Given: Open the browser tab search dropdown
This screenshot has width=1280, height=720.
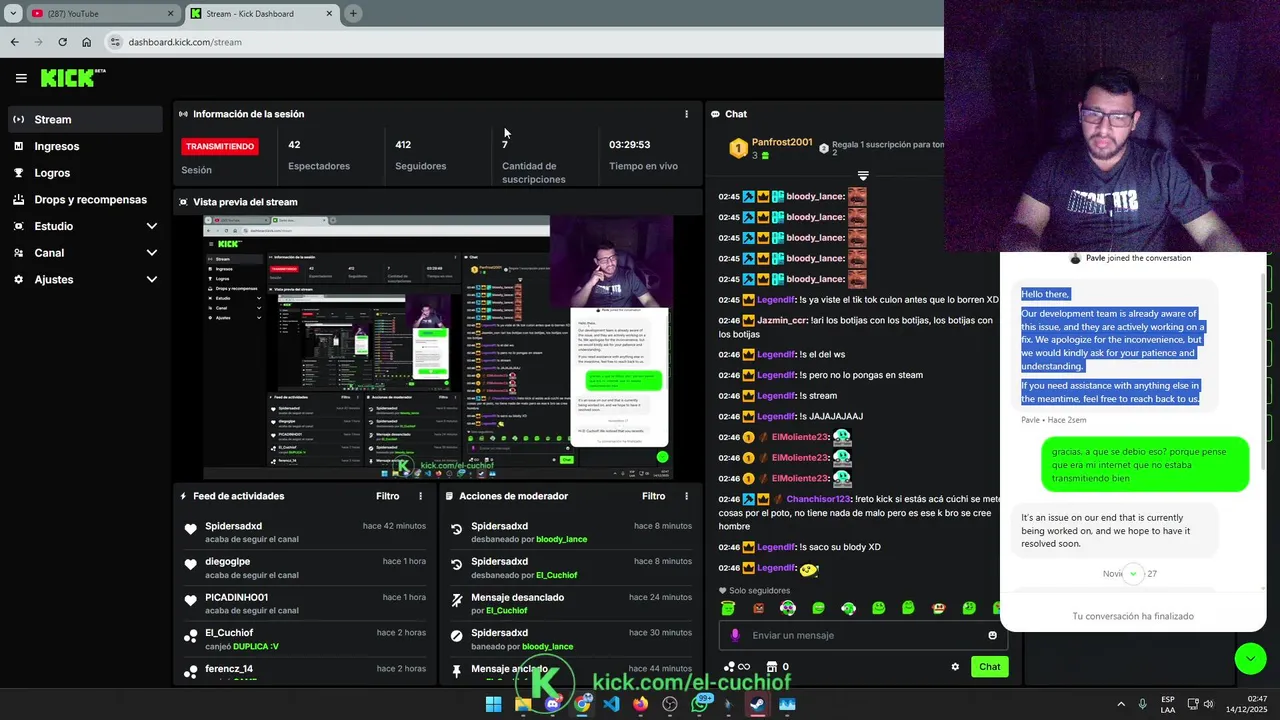Looking at the screenshot, I should (13, 14).
